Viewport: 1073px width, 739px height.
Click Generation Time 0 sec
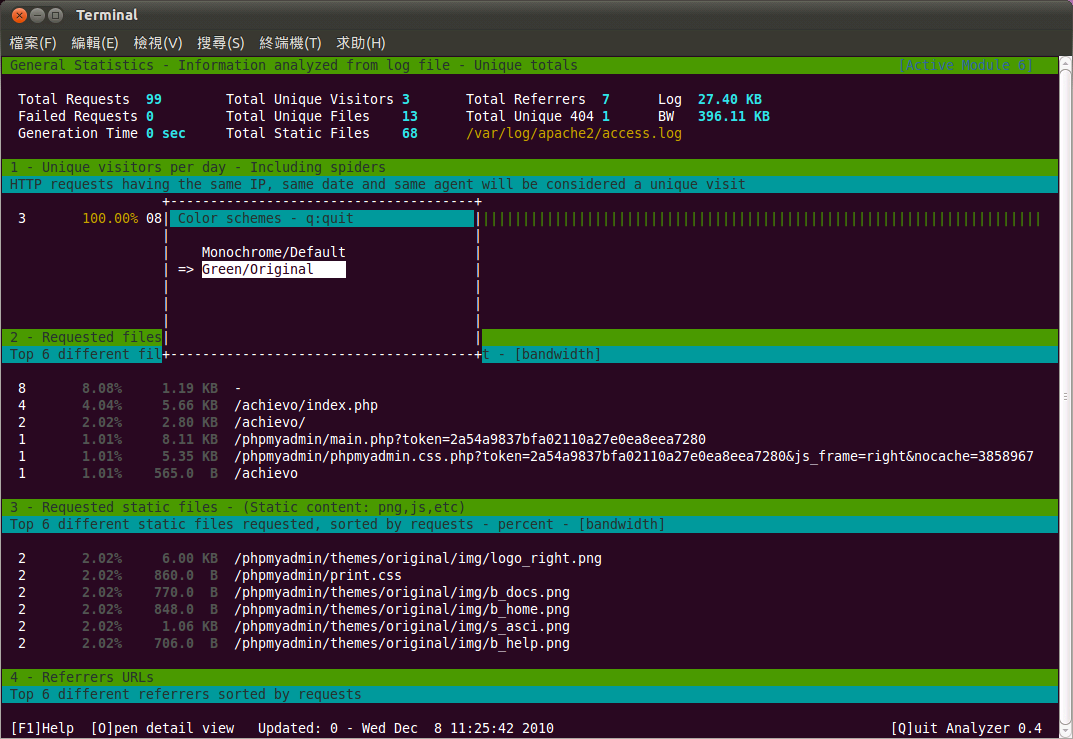click(166, 133)
